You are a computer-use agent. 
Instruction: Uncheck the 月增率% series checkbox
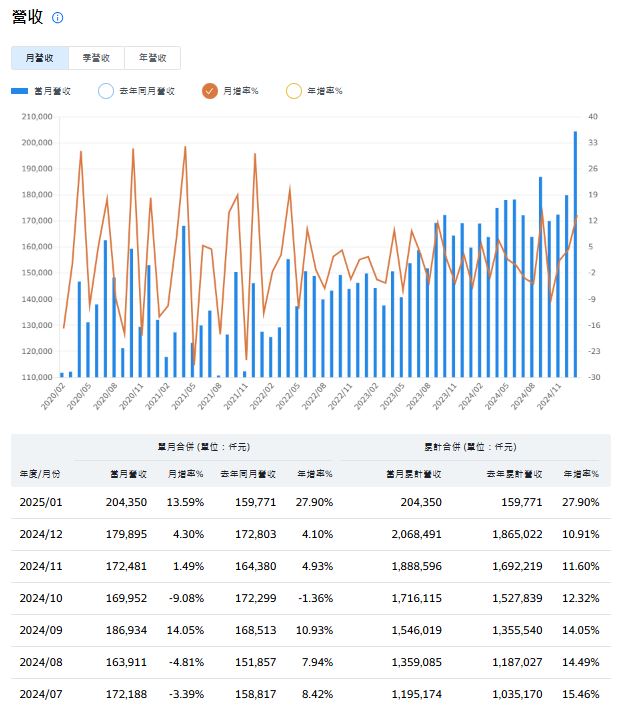(x=210, y=91)
